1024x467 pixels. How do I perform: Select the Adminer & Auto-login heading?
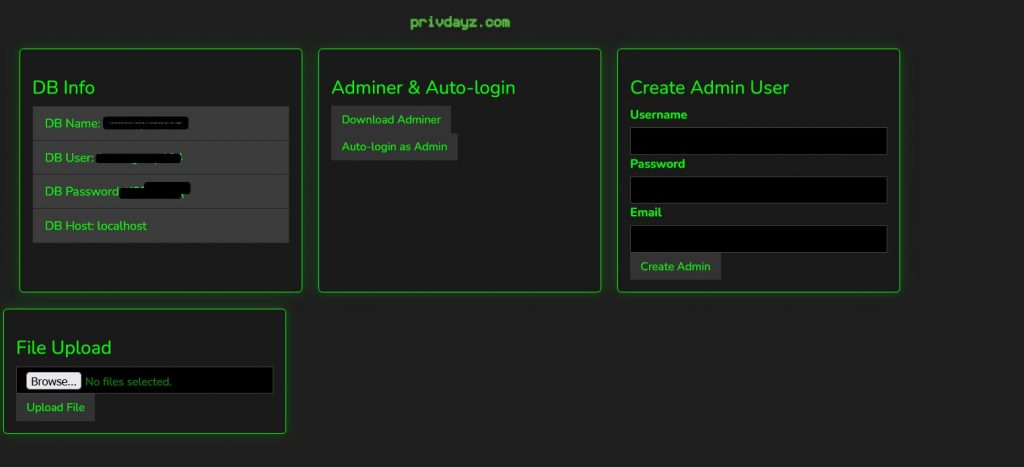tap(423, 88)
